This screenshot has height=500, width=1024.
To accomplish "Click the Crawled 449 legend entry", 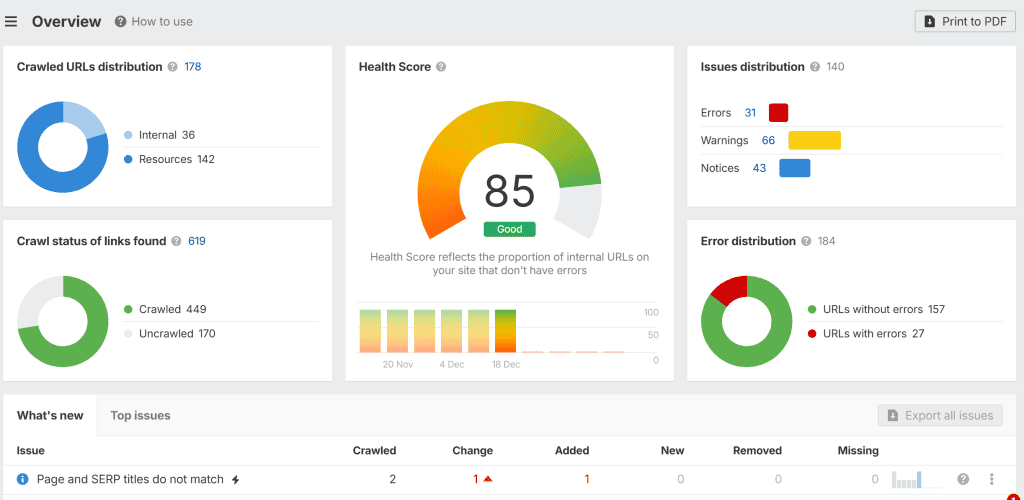I will 165,309.
